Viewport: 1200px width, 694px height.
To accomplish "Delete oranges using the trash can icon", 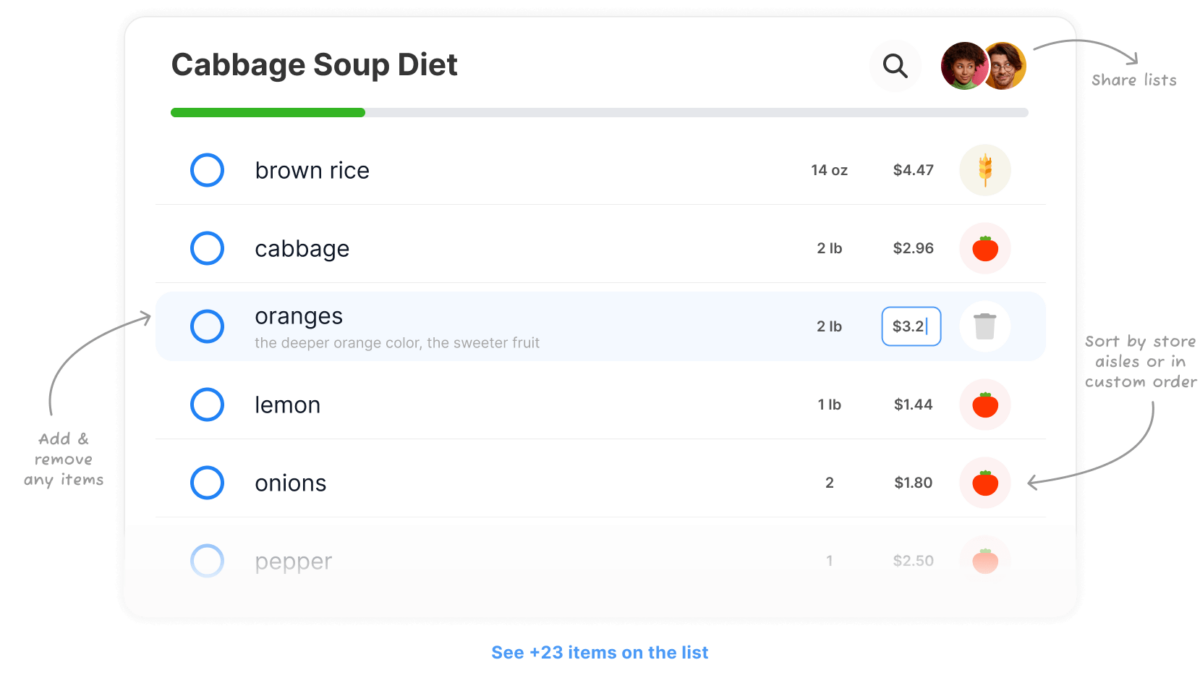I will tap(985, 326).
